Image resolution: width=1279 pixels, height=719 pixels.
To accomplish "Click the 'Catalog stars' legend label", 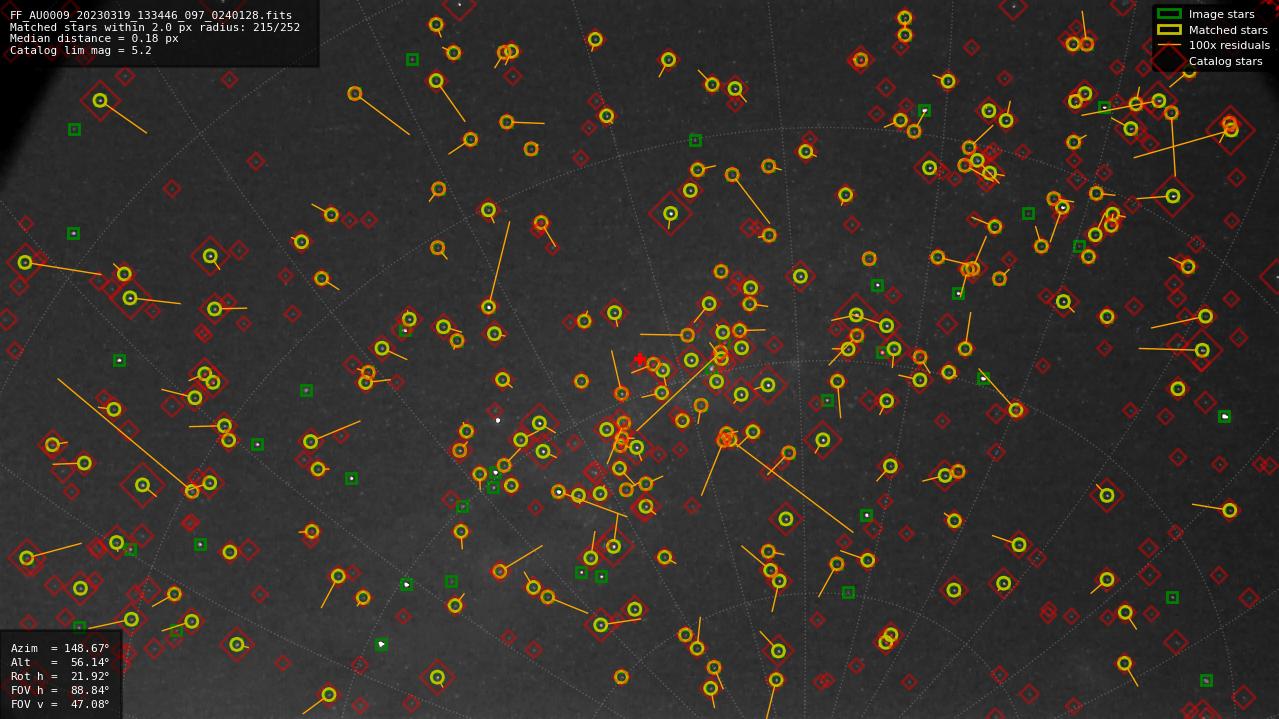I will click(1225, 61).
